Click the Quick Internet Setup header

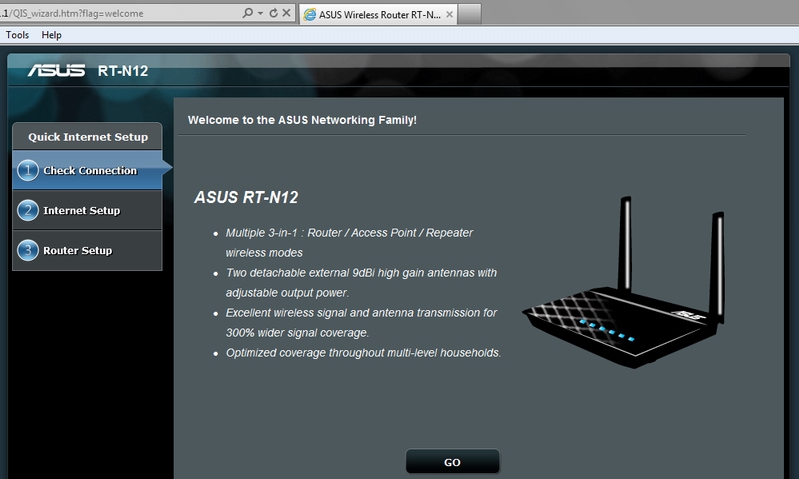point(88,137)
